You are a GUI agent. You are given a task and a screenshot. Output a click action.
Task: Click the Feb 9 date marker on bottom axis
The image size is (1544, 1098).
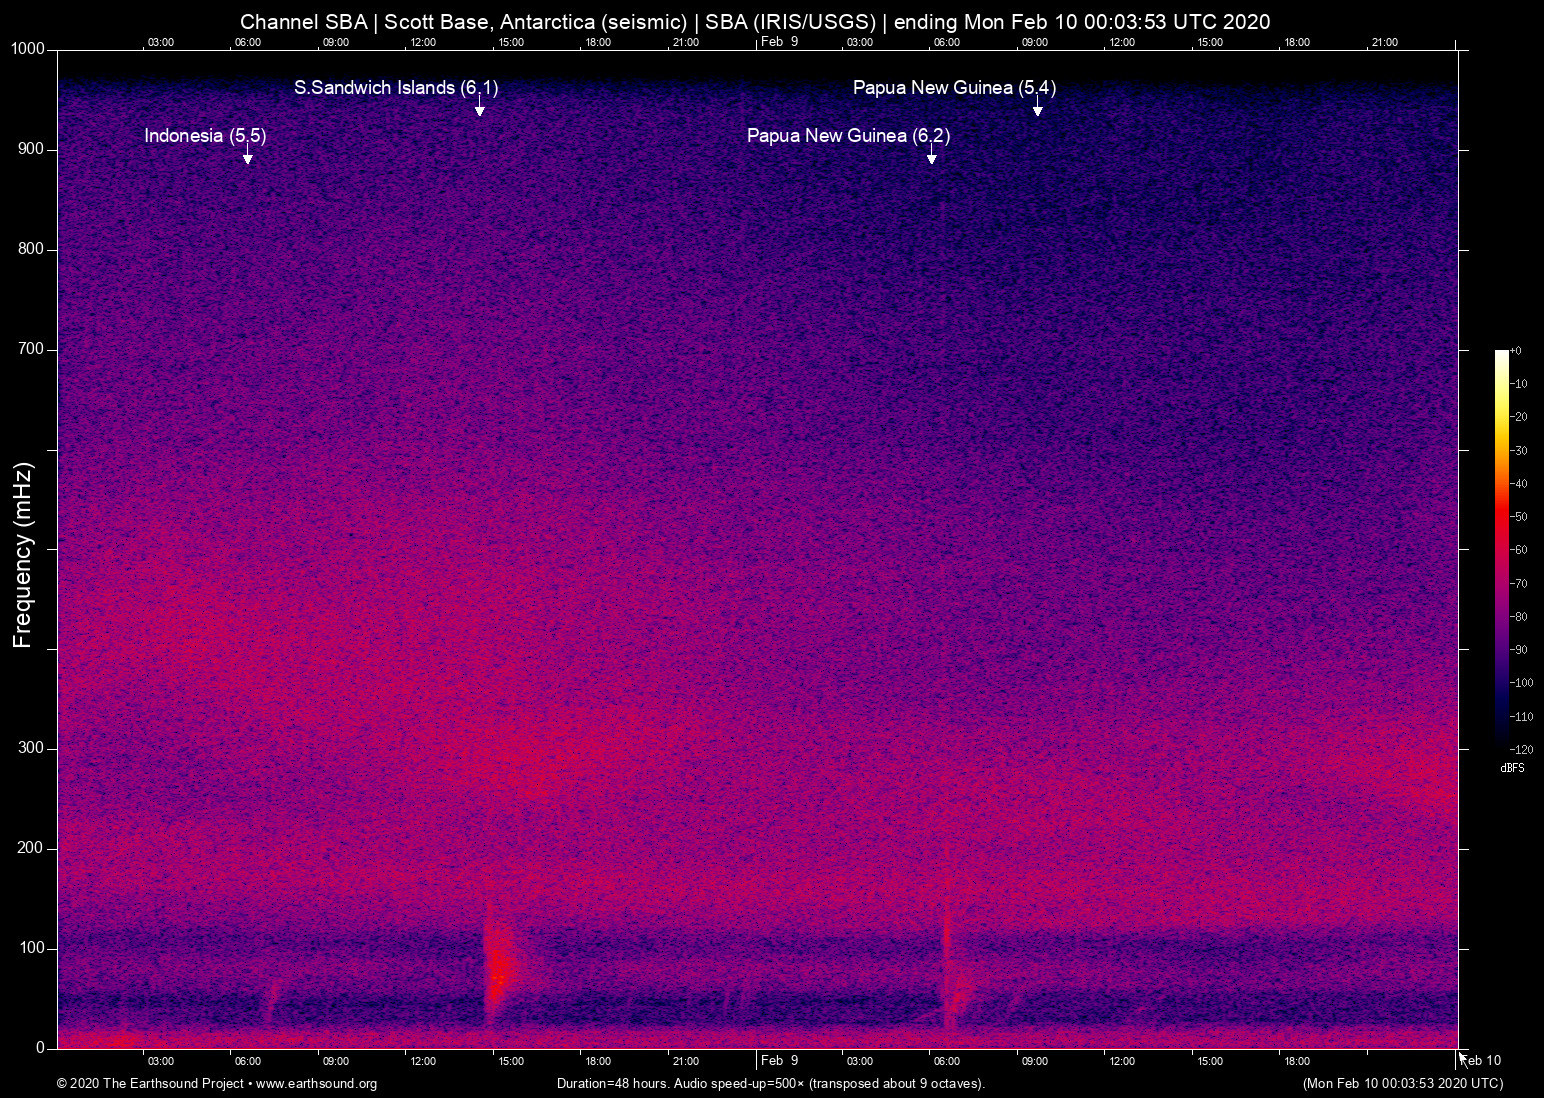coord(779,1061)
